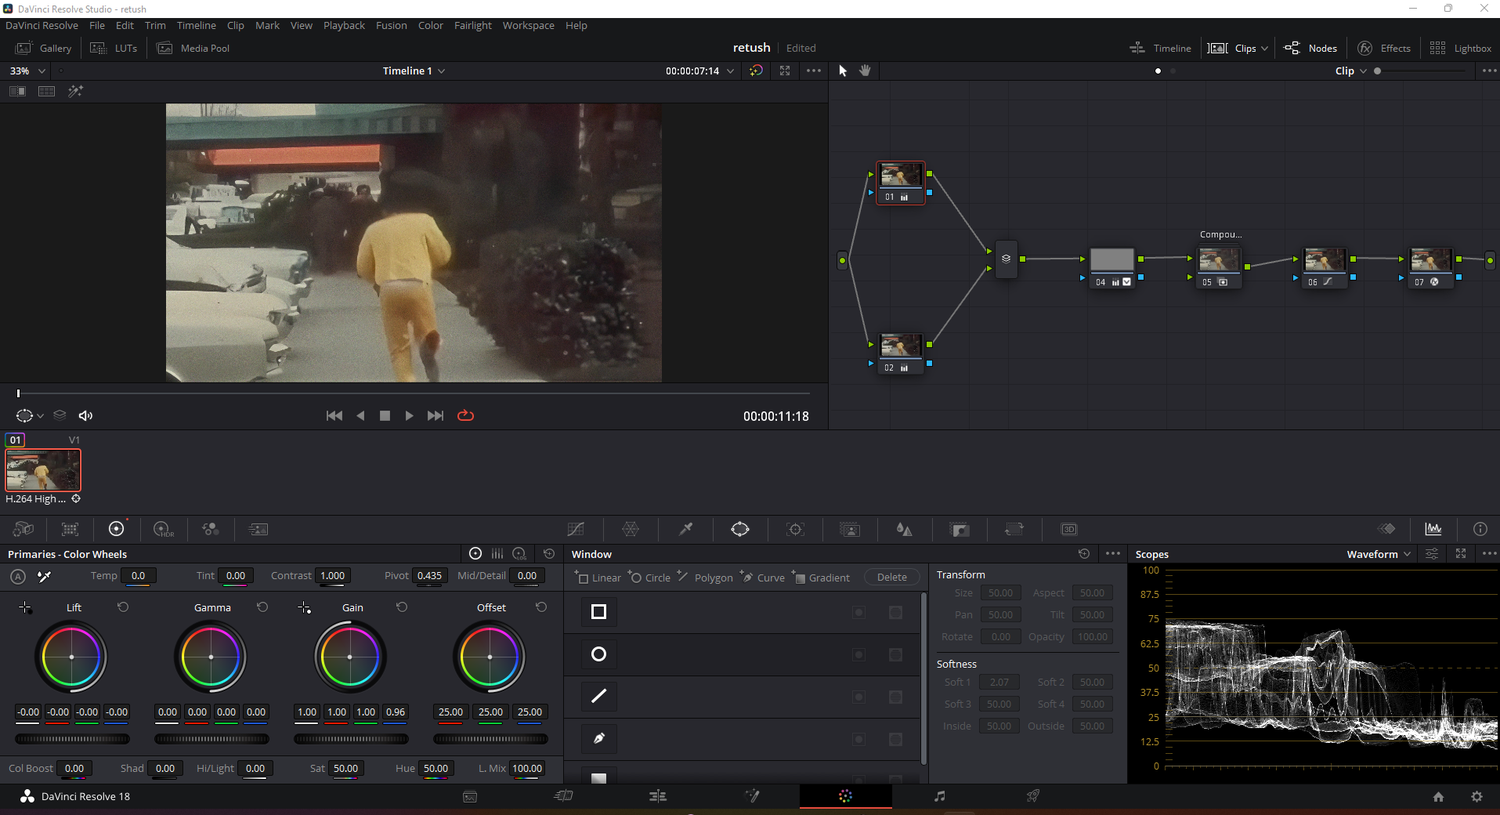Image resolution: width=1500 pixels, height=815 pixels.
Task: Open the LUTs panel
Action: coord(113,48)
